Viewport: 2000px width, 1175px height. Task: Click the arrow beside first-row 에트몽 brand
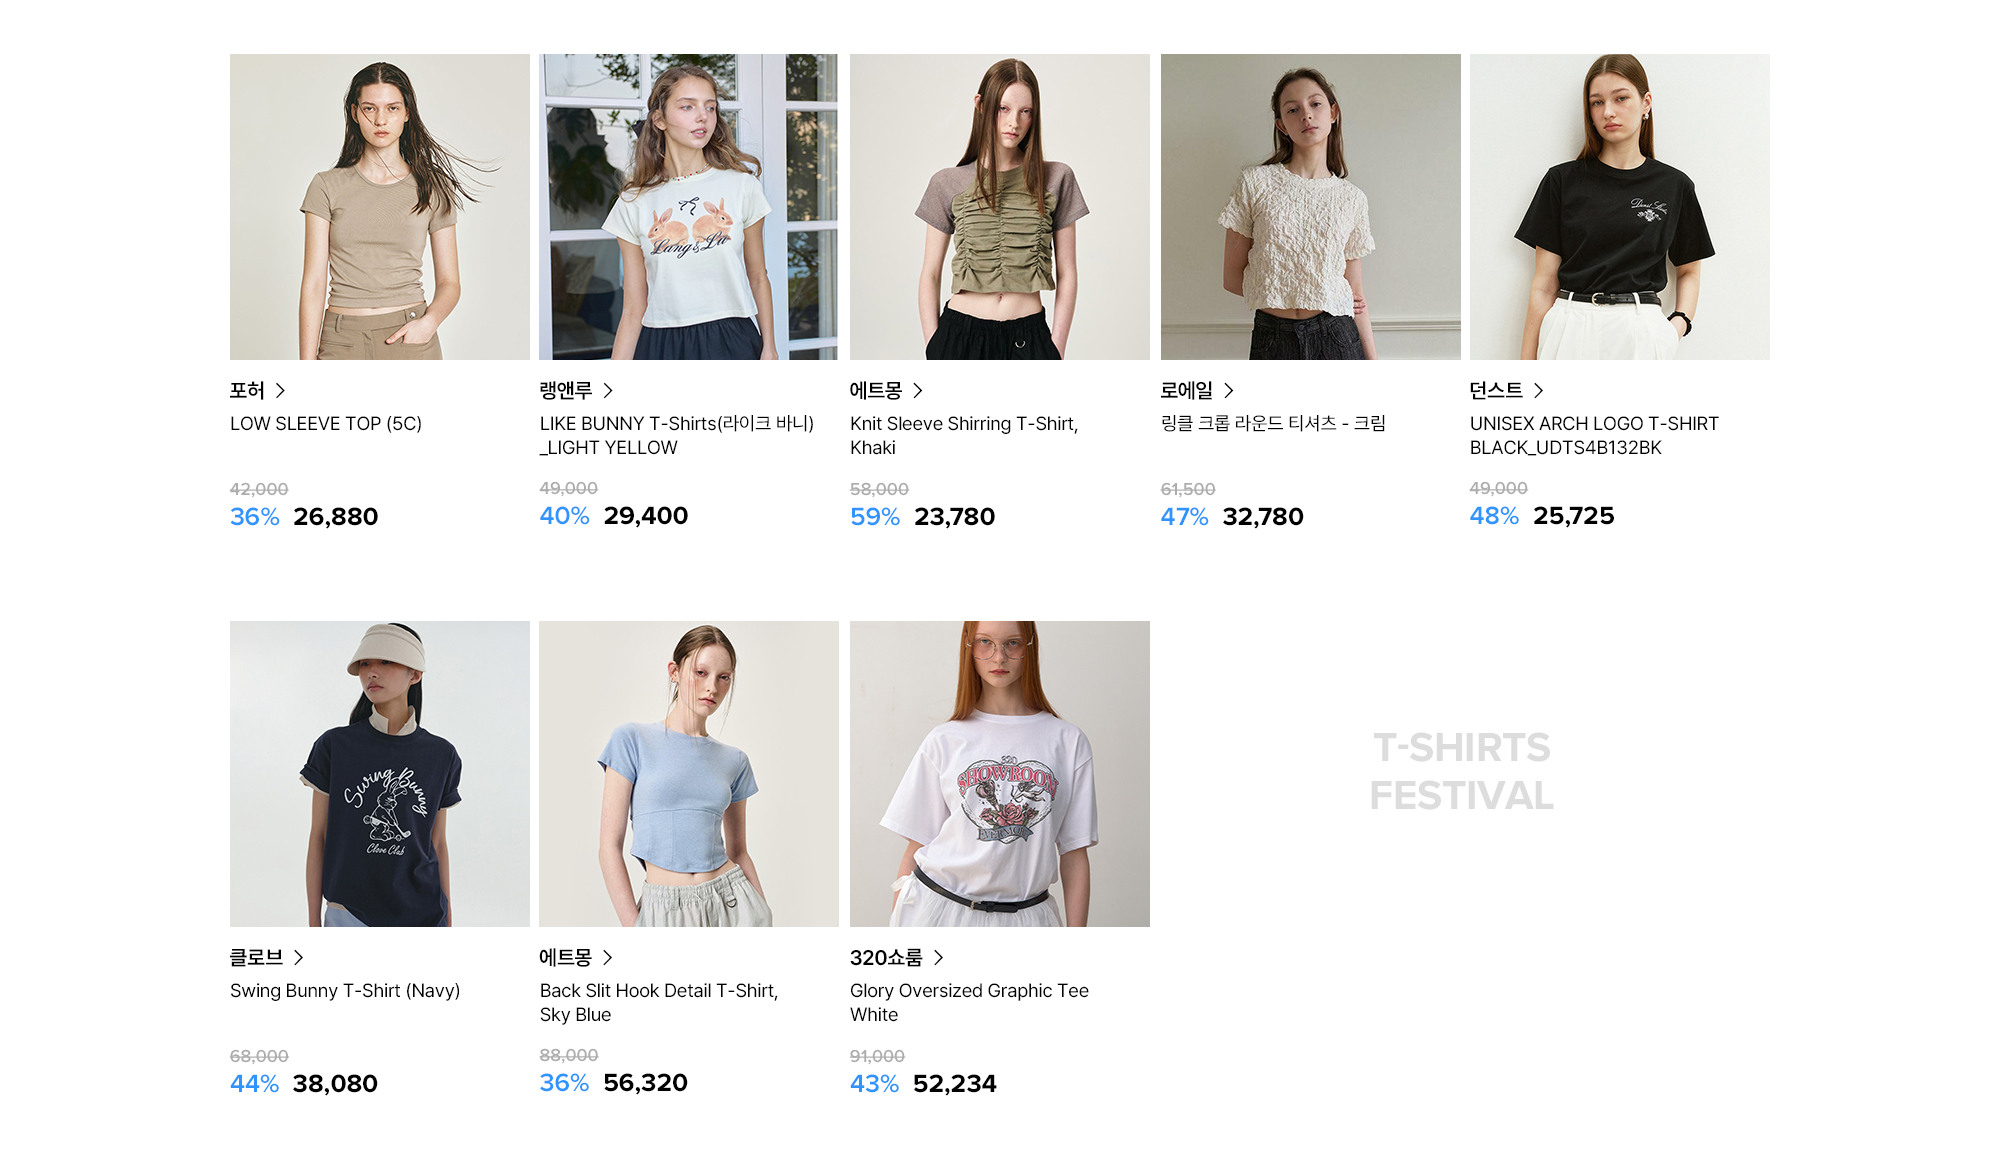click(918, 390)
